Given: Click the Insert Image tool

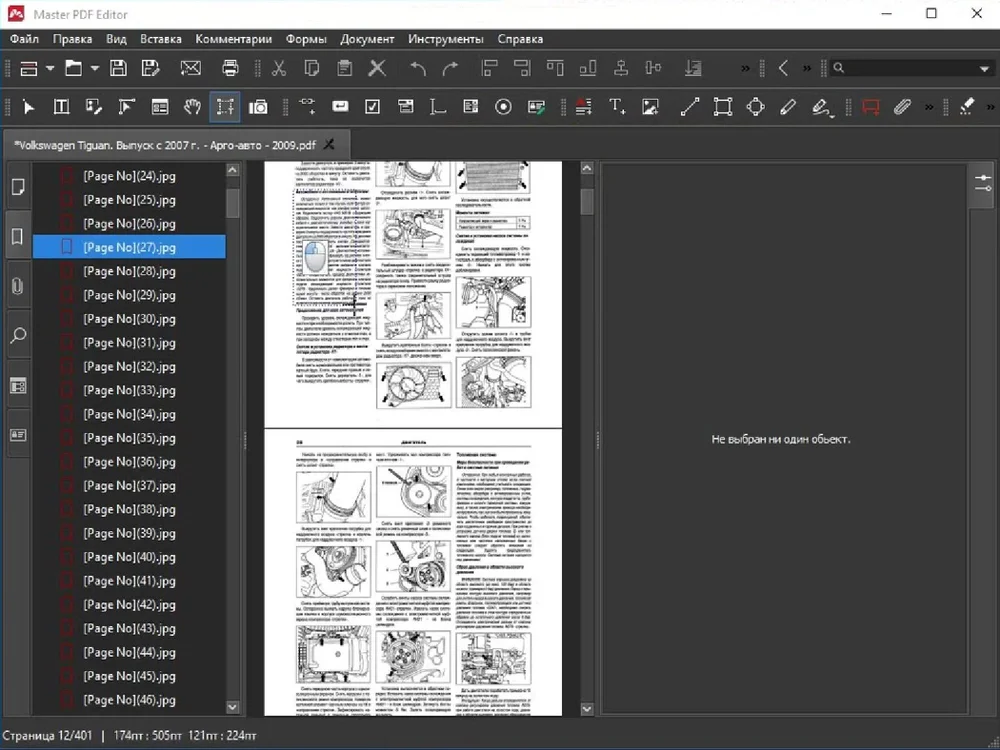Looking at the screenshot, I should pyautogui.click(x=650, y=107).
